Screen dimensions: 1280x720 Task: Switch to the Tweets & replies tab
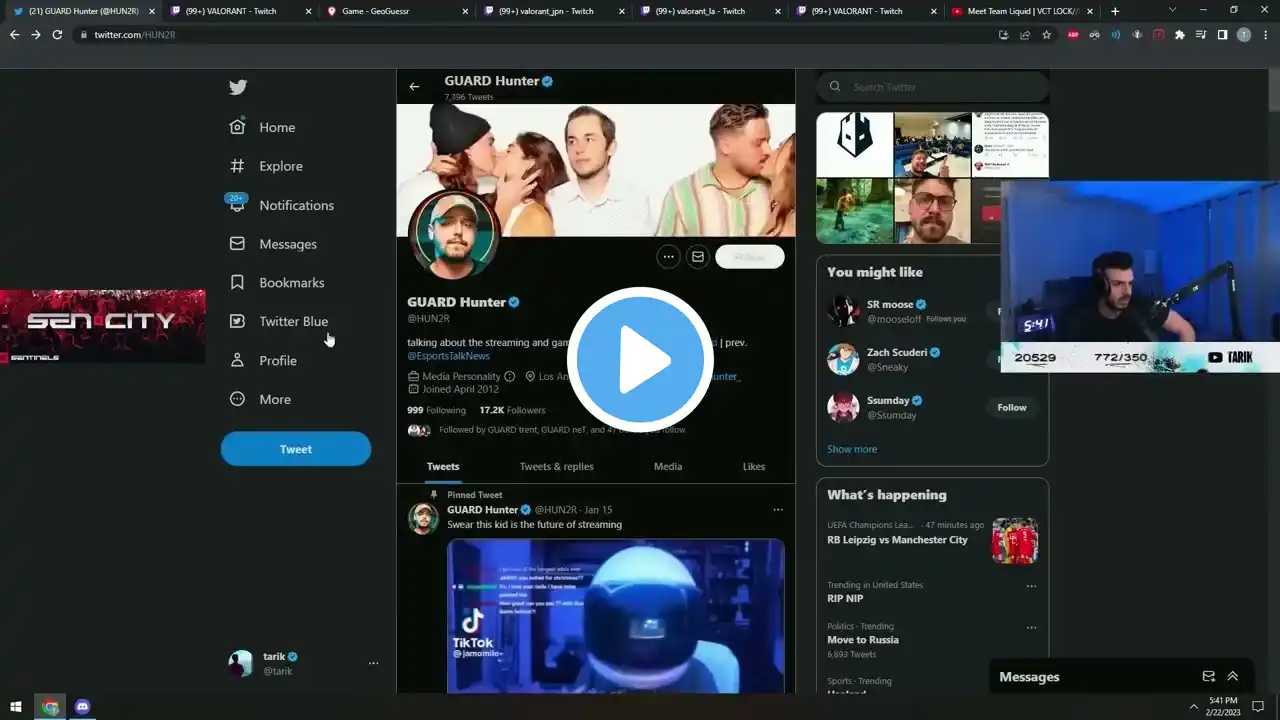[556, 467]
